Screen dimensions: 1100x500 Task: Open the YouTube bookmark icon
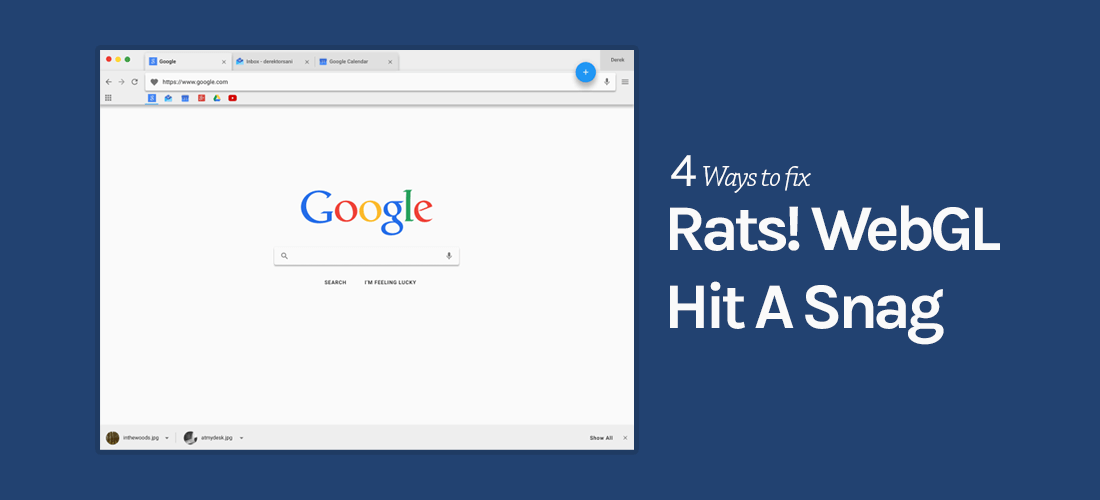[233, 98]
